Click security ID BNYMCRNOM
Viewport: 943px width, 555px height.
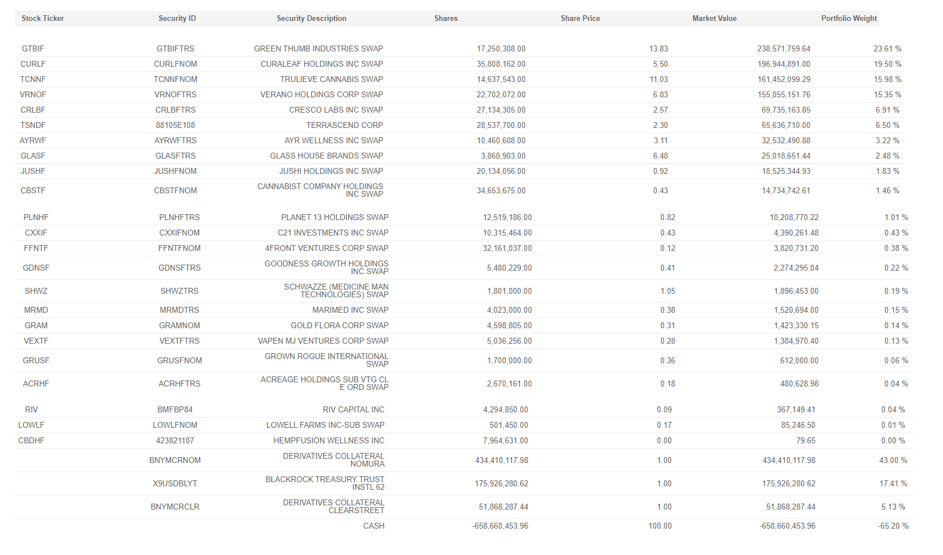[175, 460]
